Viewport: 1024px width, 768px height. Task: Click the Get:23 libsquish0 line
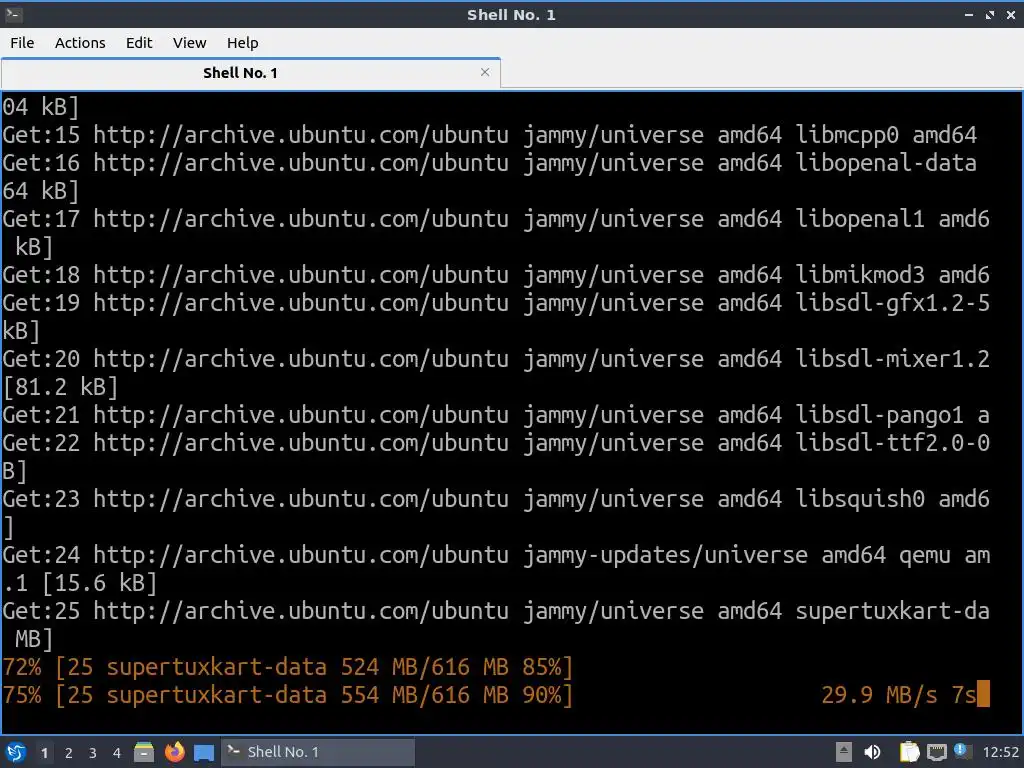tap(496, 500)
